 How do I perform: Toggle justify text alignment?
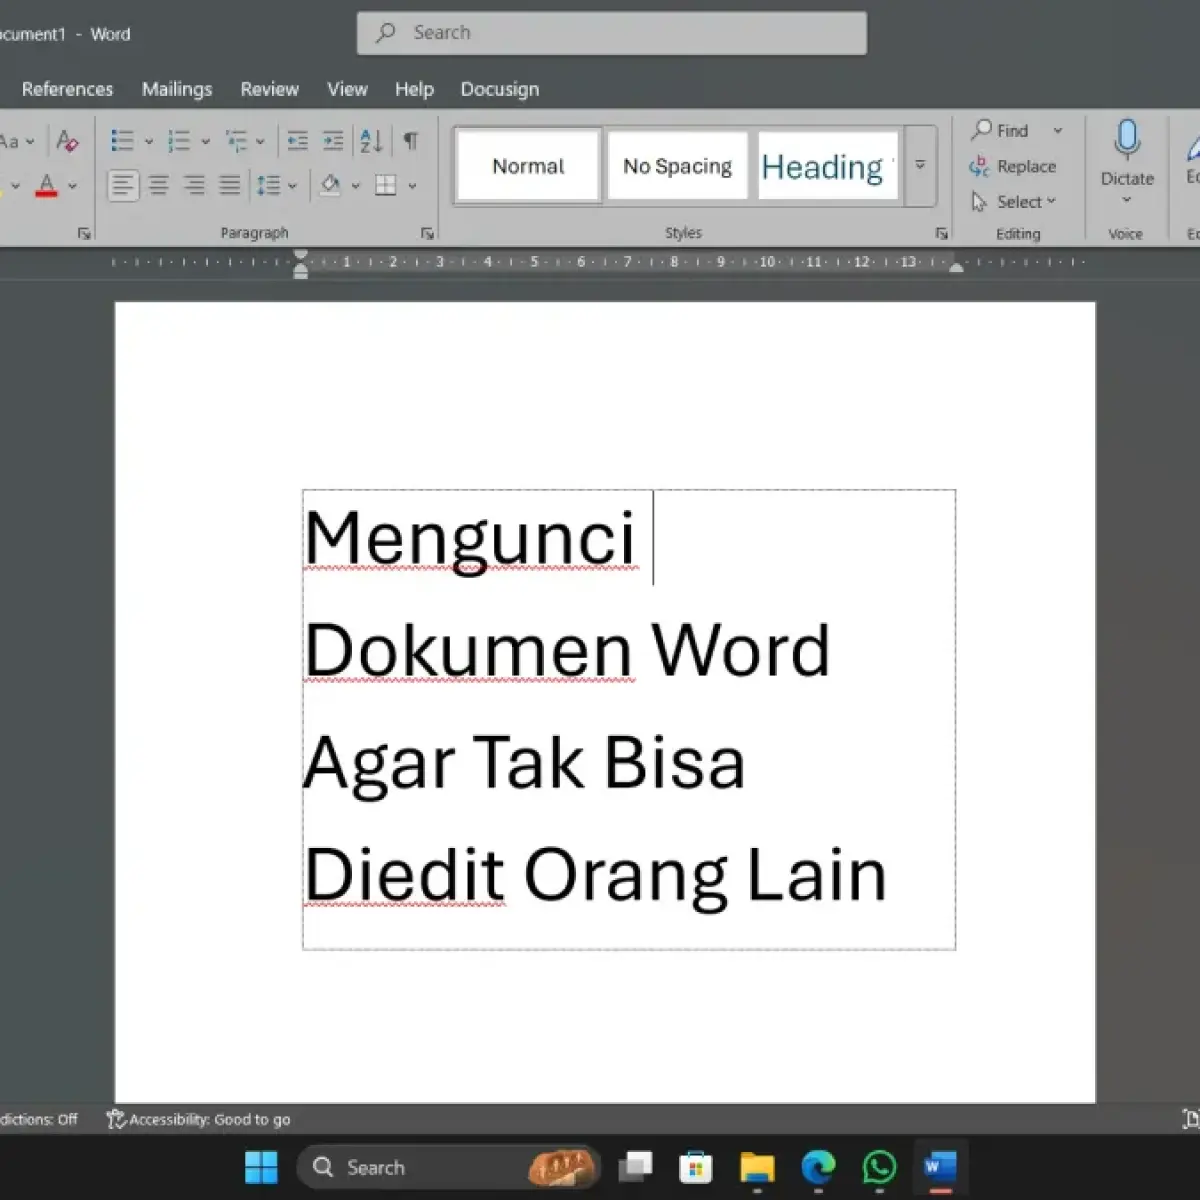click(230, 185)
